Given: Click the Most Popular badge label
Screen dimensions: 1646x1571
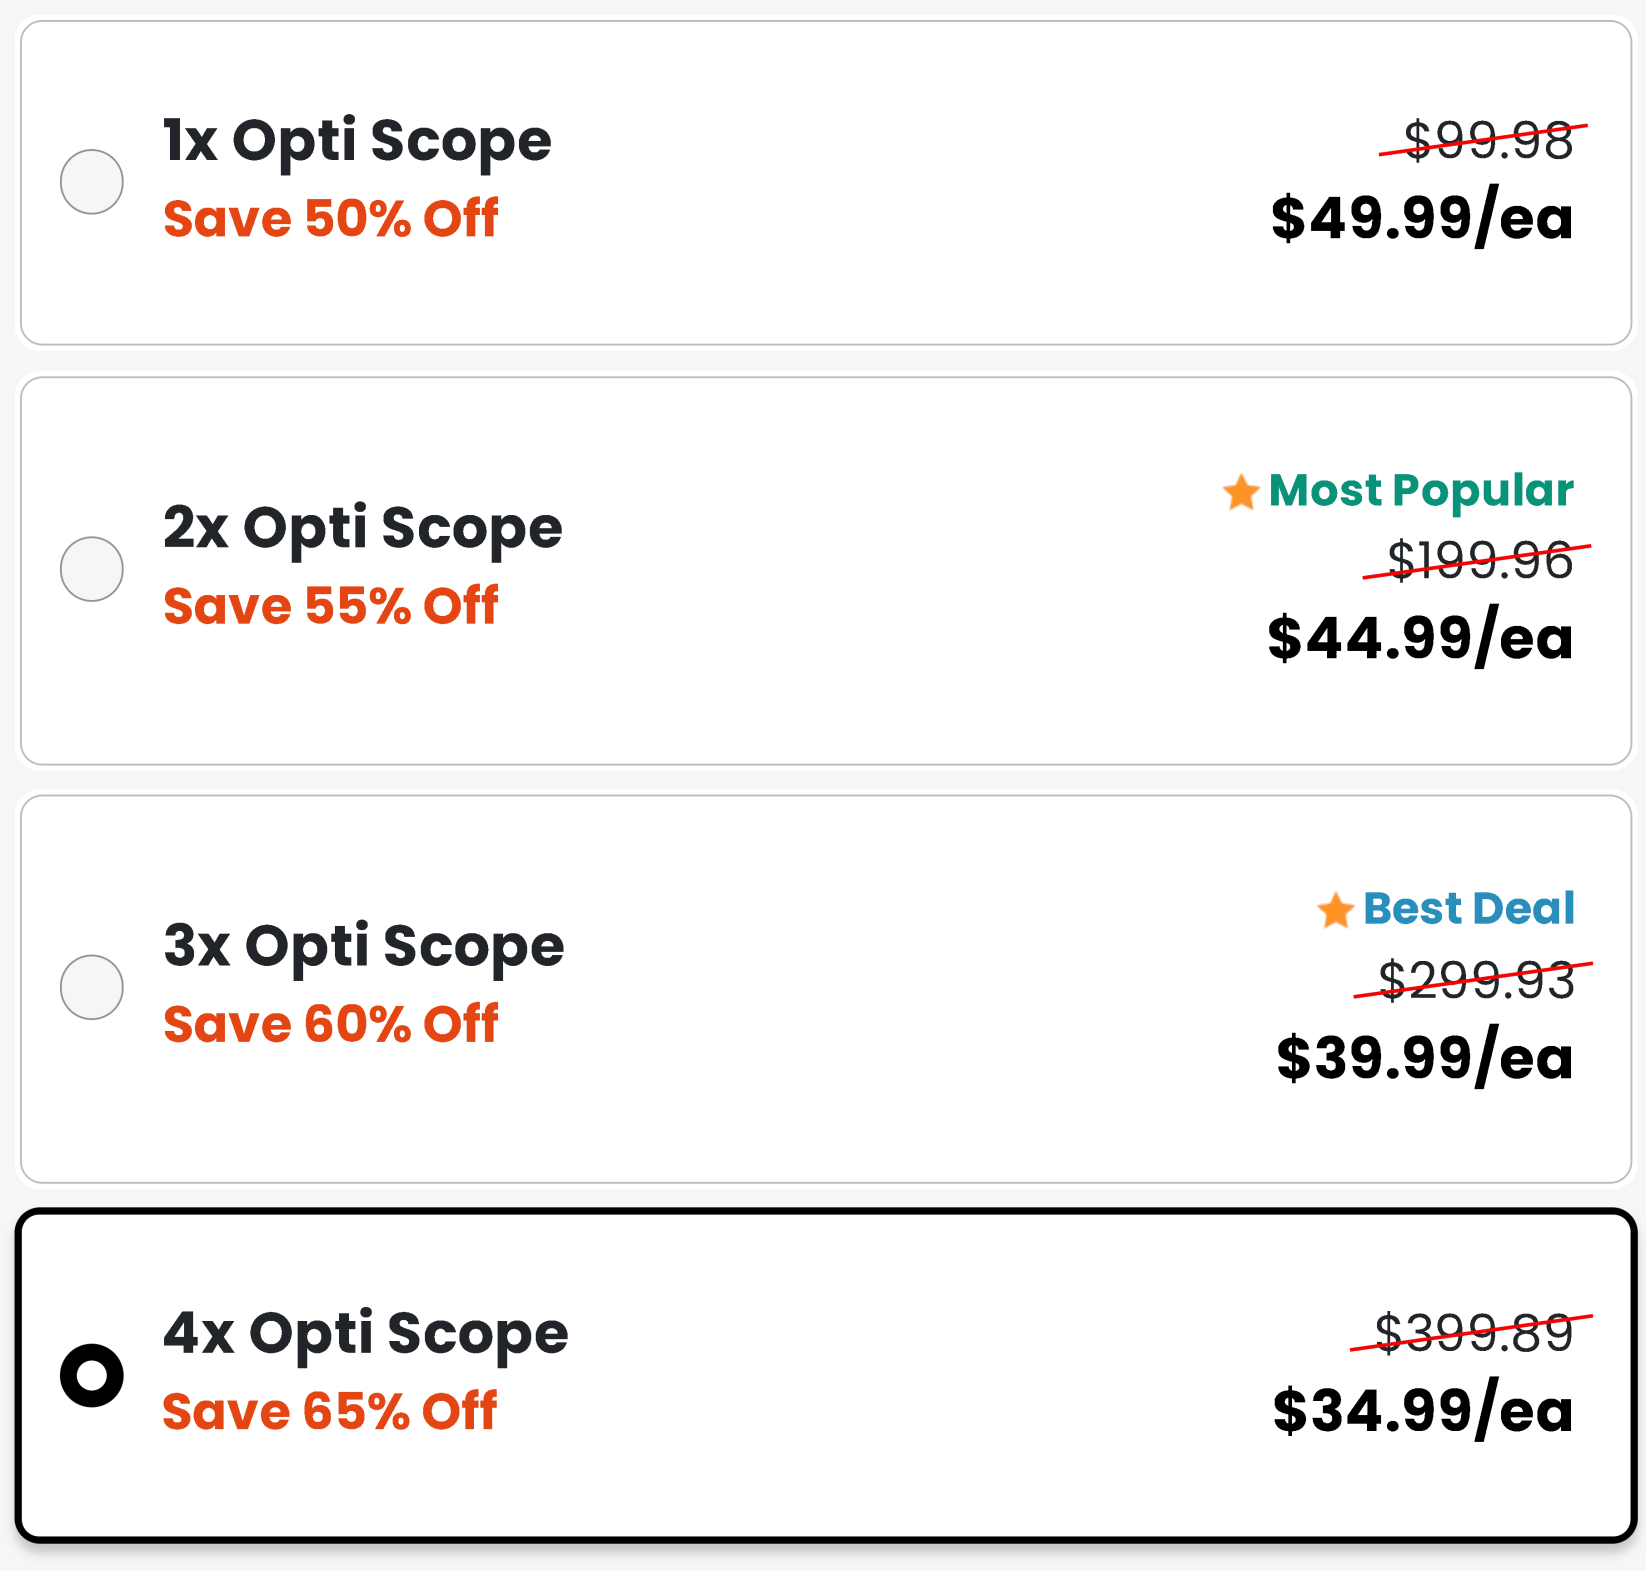Looking at the screenshot, I should tap(1421, 492).
